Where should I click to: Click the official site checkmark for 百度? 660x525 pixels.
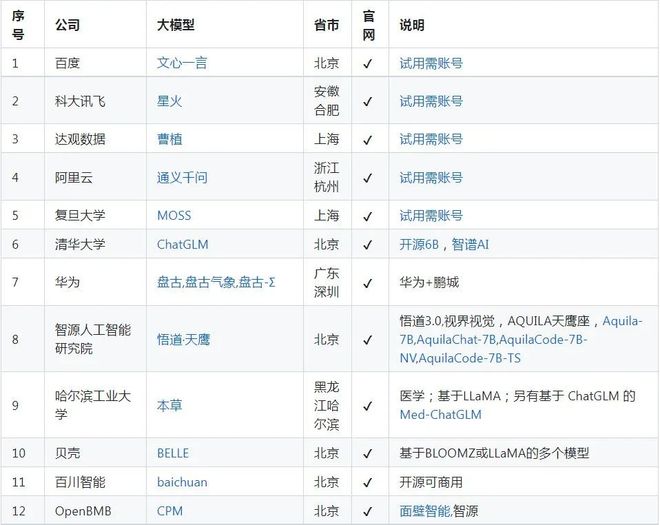click(x=368, y=64)
